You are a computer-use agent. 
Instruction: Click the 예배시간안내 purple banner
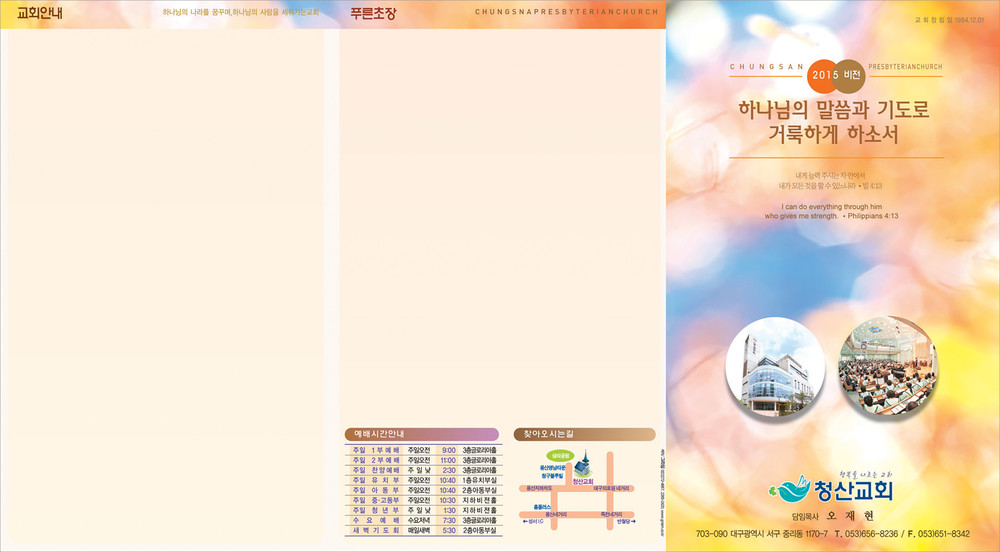(x=420, y=434)
